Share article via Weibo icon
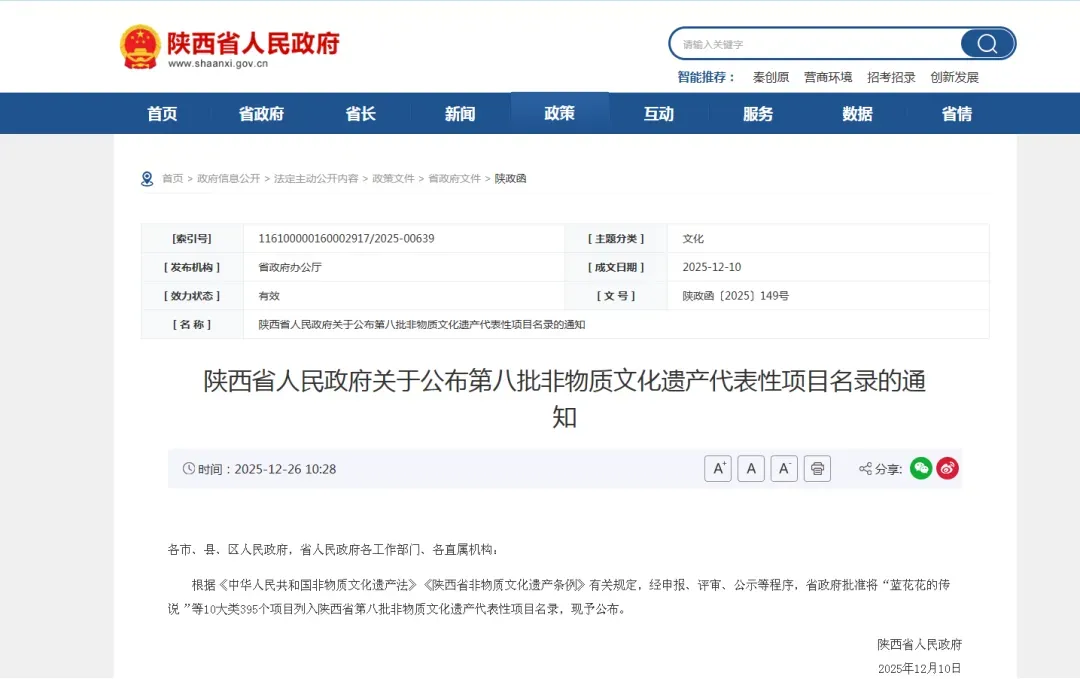Image resolution: width=1080 pixels, height=679 pixels. (947, 468)
